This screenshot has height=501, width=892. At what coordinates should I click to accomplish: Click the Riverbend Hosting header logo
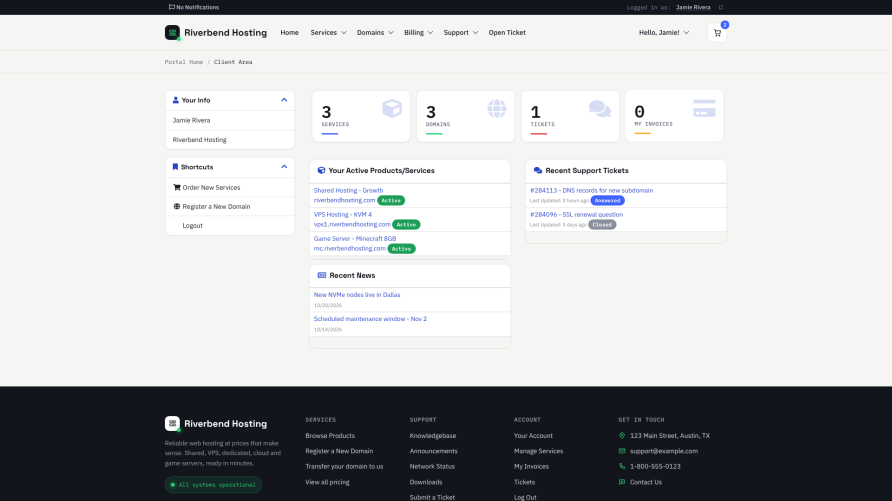pos(216,32)
